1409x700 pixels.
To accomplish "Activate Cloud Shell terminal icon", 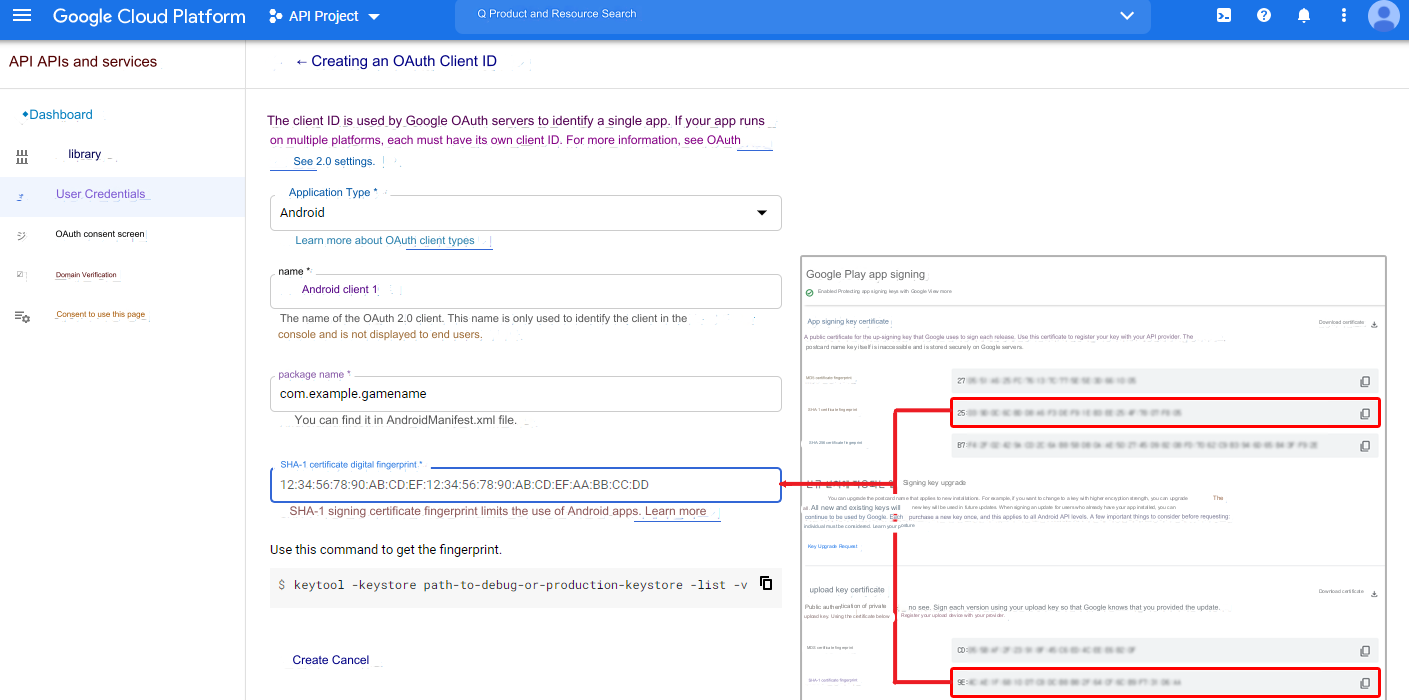I will point(1223,16).
